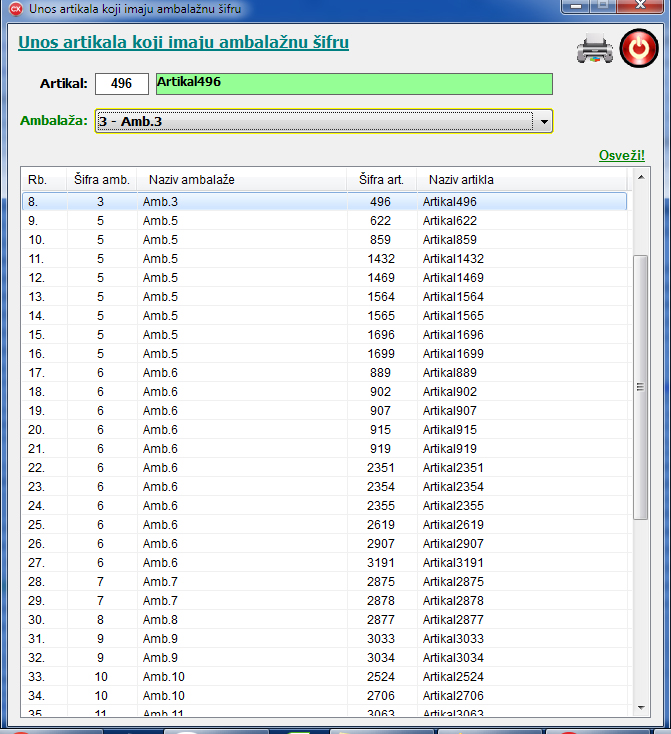The height and width of the screenshot is (734, 671).
Task: Select row with Artikal622
Action: coord(324,221)
